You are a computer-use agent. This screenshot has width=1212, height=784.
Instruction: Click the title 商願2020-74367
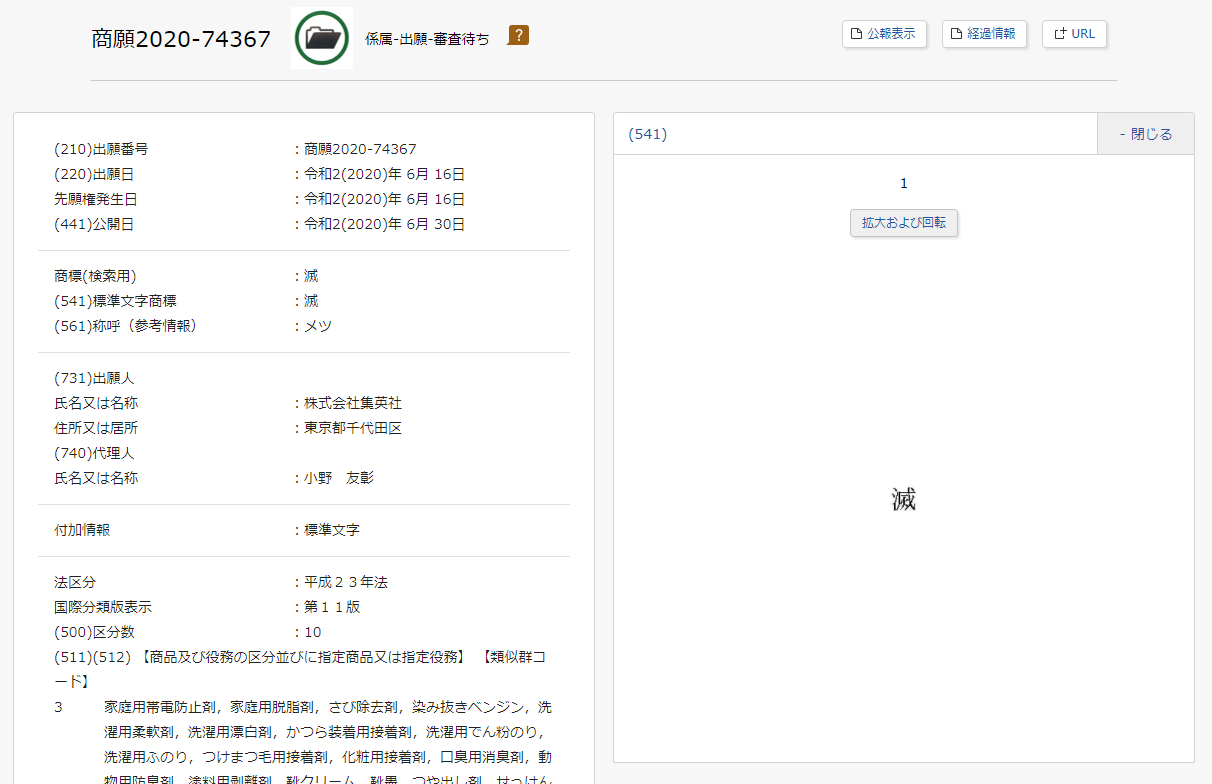181,38
